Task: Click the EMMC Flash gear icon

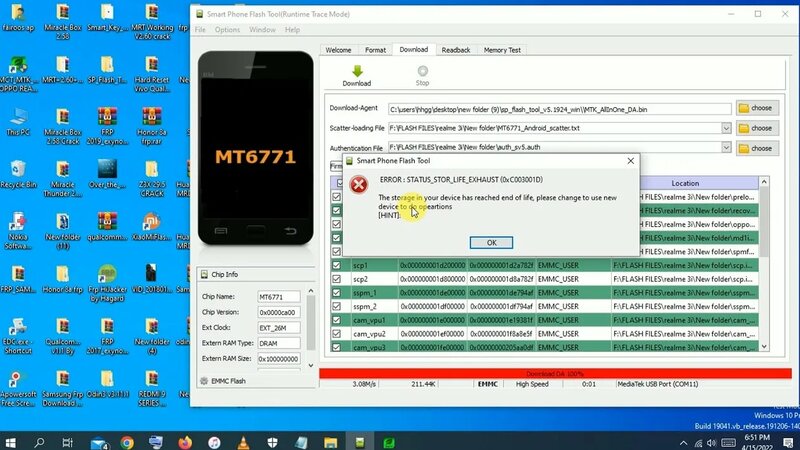Action: [x=204, y=381]
